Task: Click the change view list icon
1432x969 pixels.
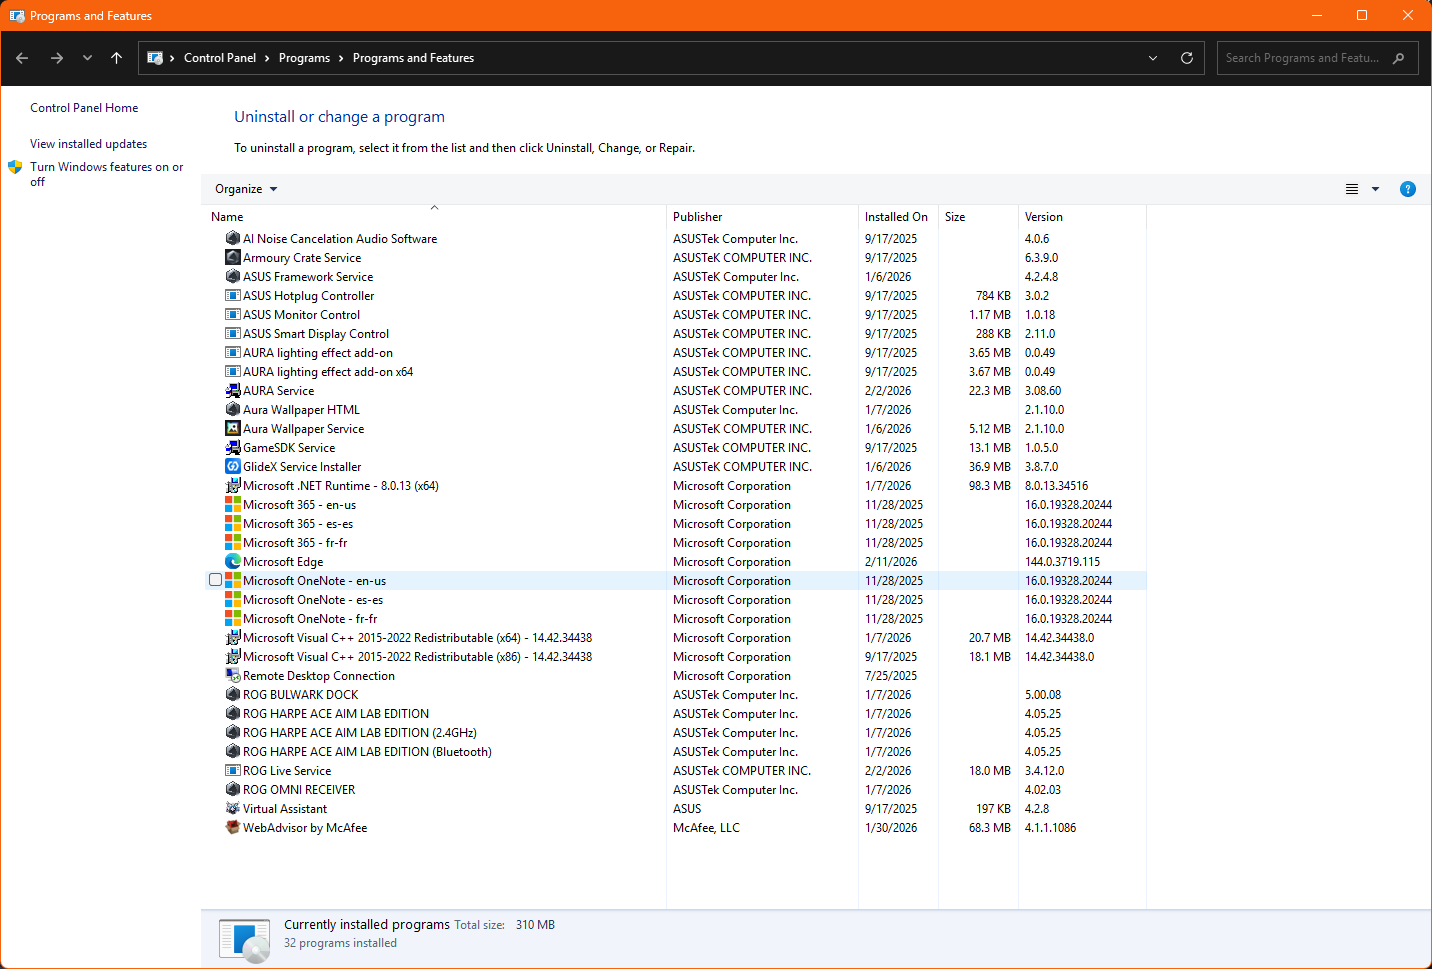Action: (x=1352, y=189)
